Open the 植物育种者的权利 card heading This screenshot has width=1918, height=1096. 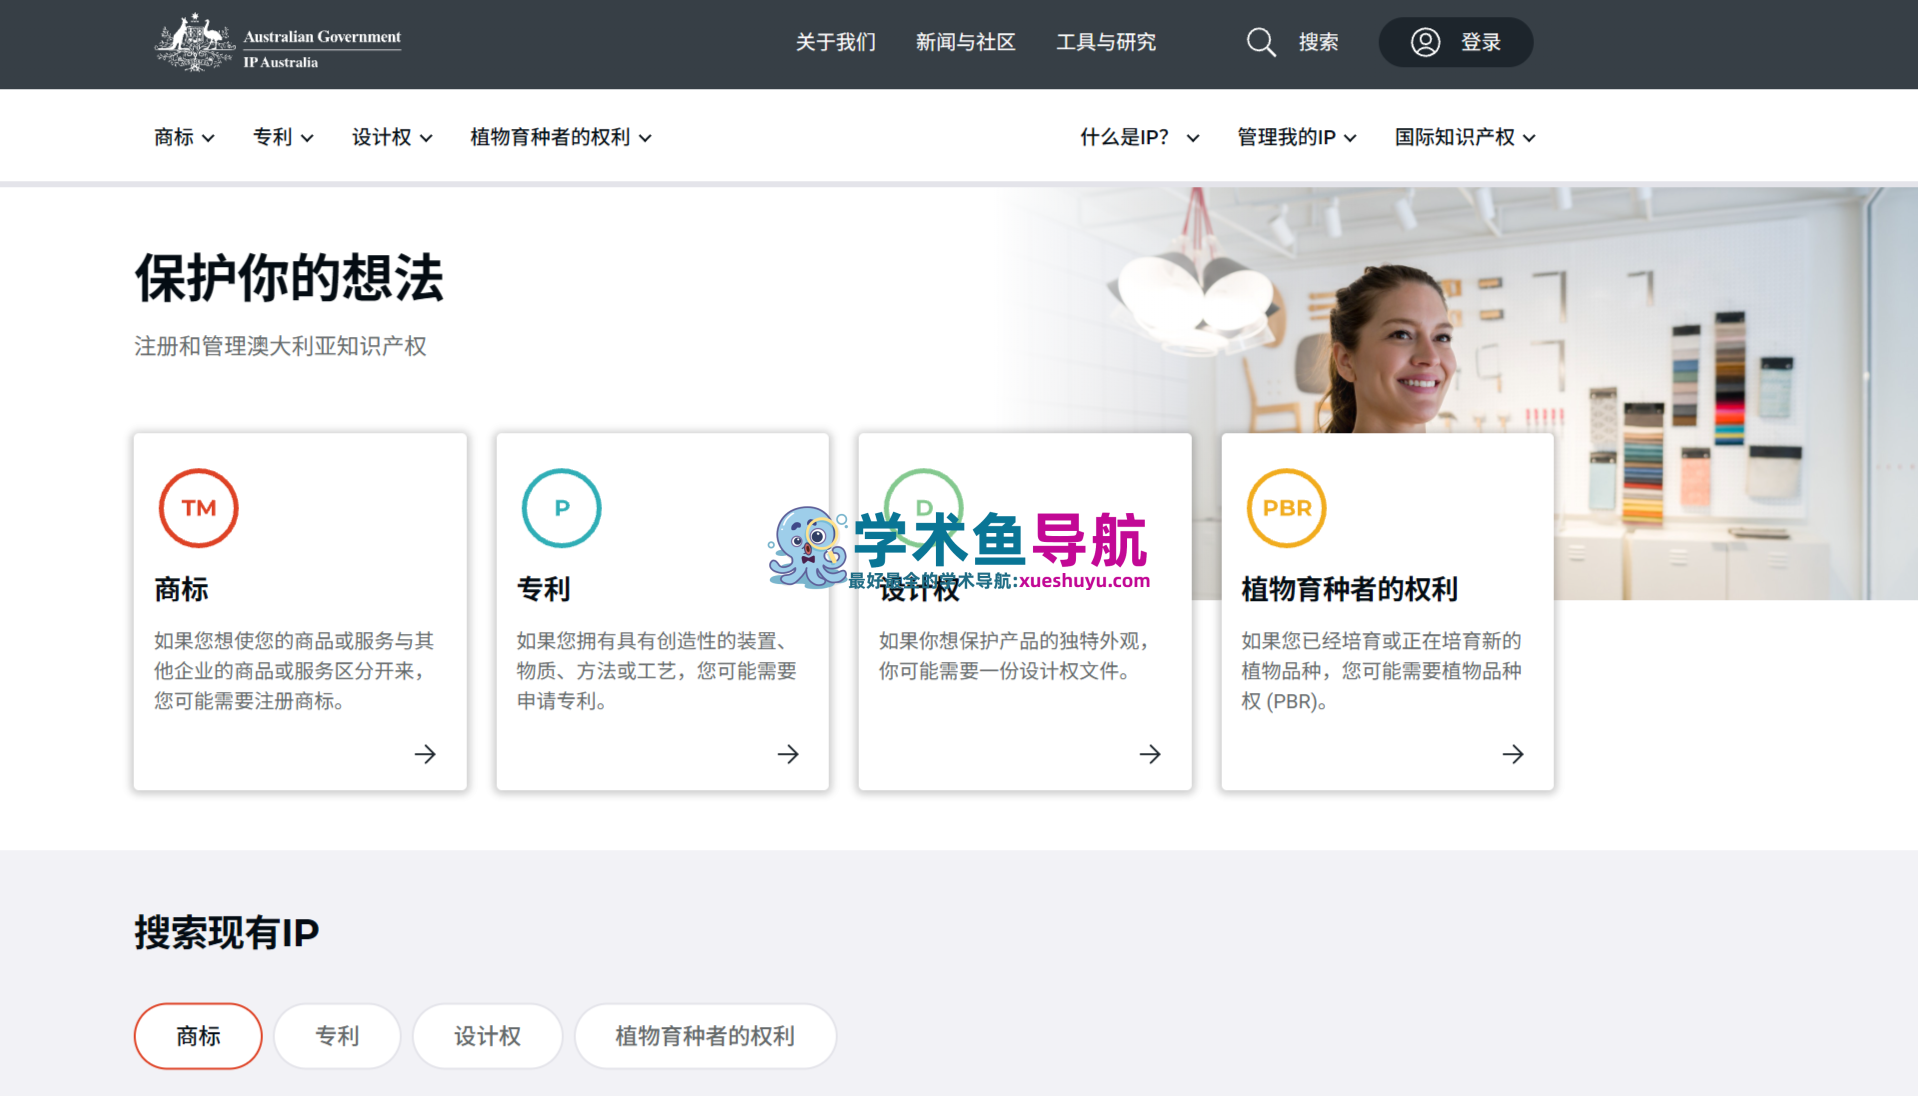click(x=1350, y=589)
